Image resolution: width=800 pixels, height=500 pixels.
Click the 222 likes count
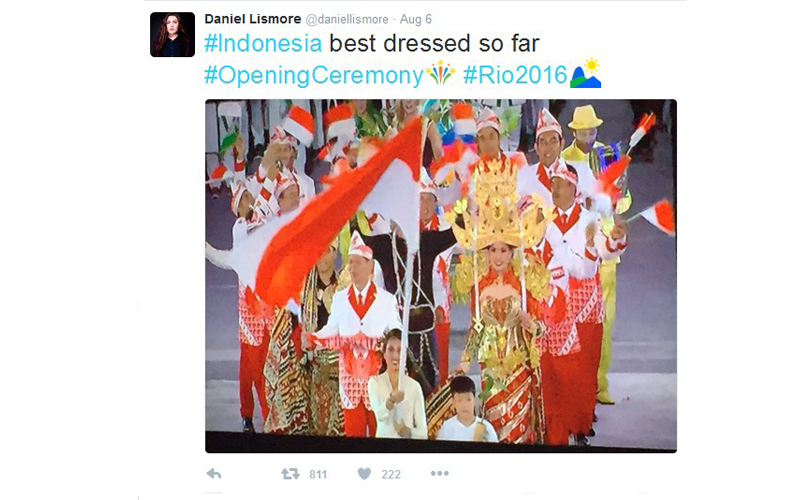[x=391, y=474]
